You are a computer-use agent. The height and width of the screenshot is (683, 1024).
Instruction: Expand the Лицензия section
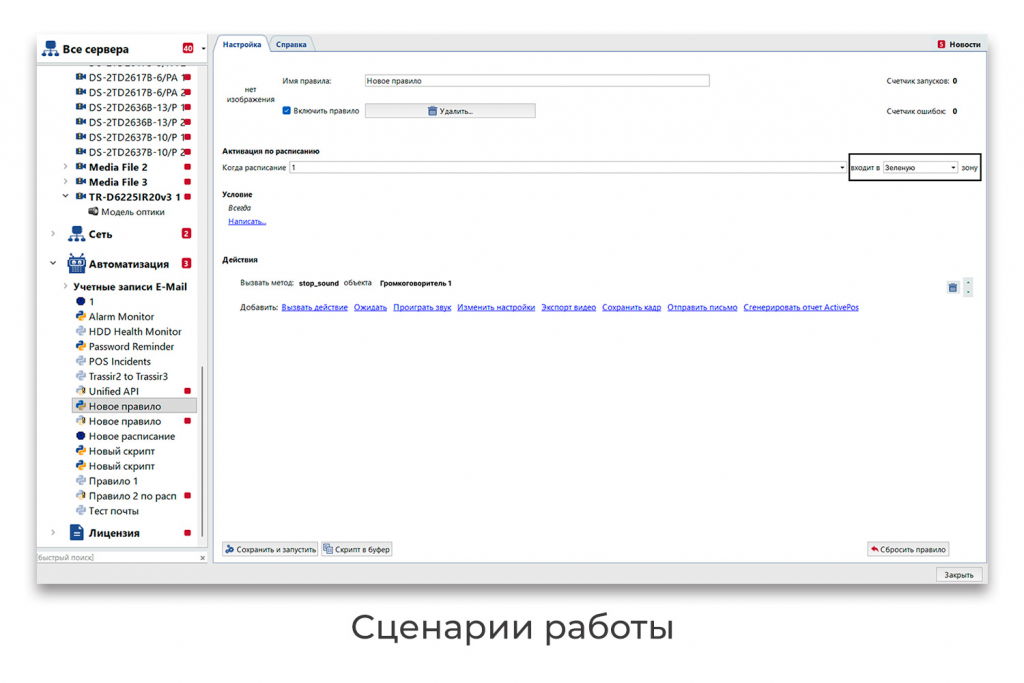click(x=53, y=533)
